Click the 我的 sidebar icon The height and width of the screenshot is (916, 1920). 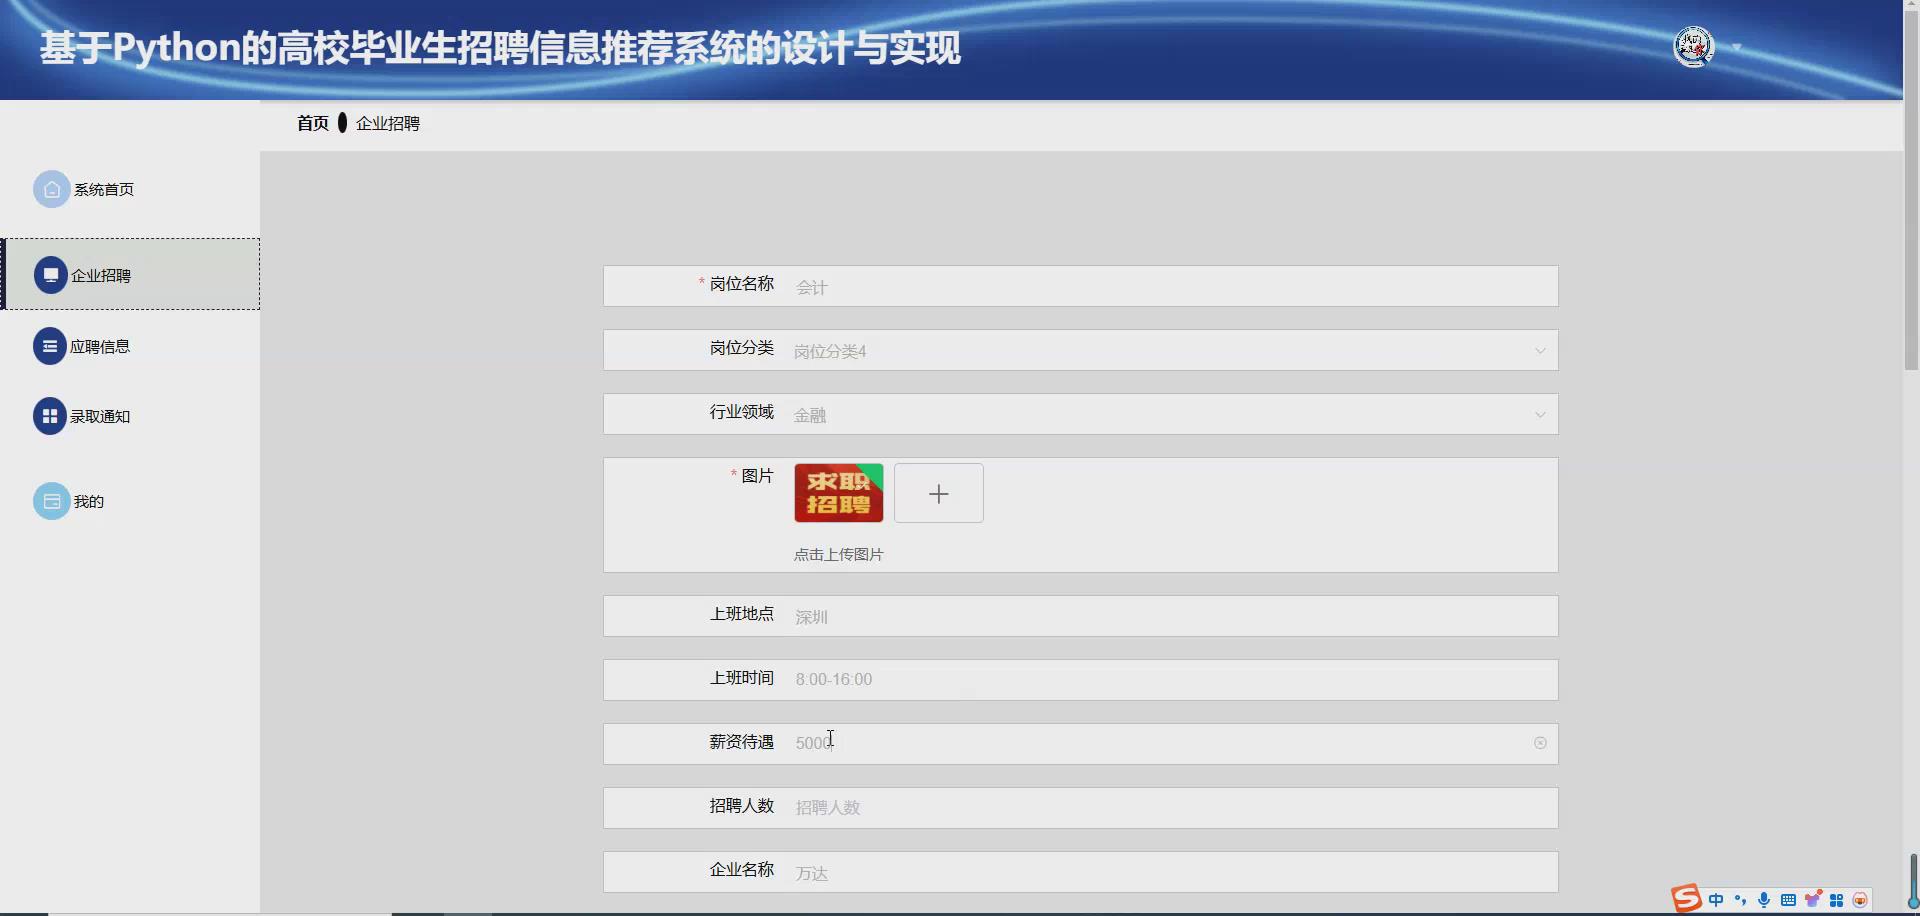[52, 501]
